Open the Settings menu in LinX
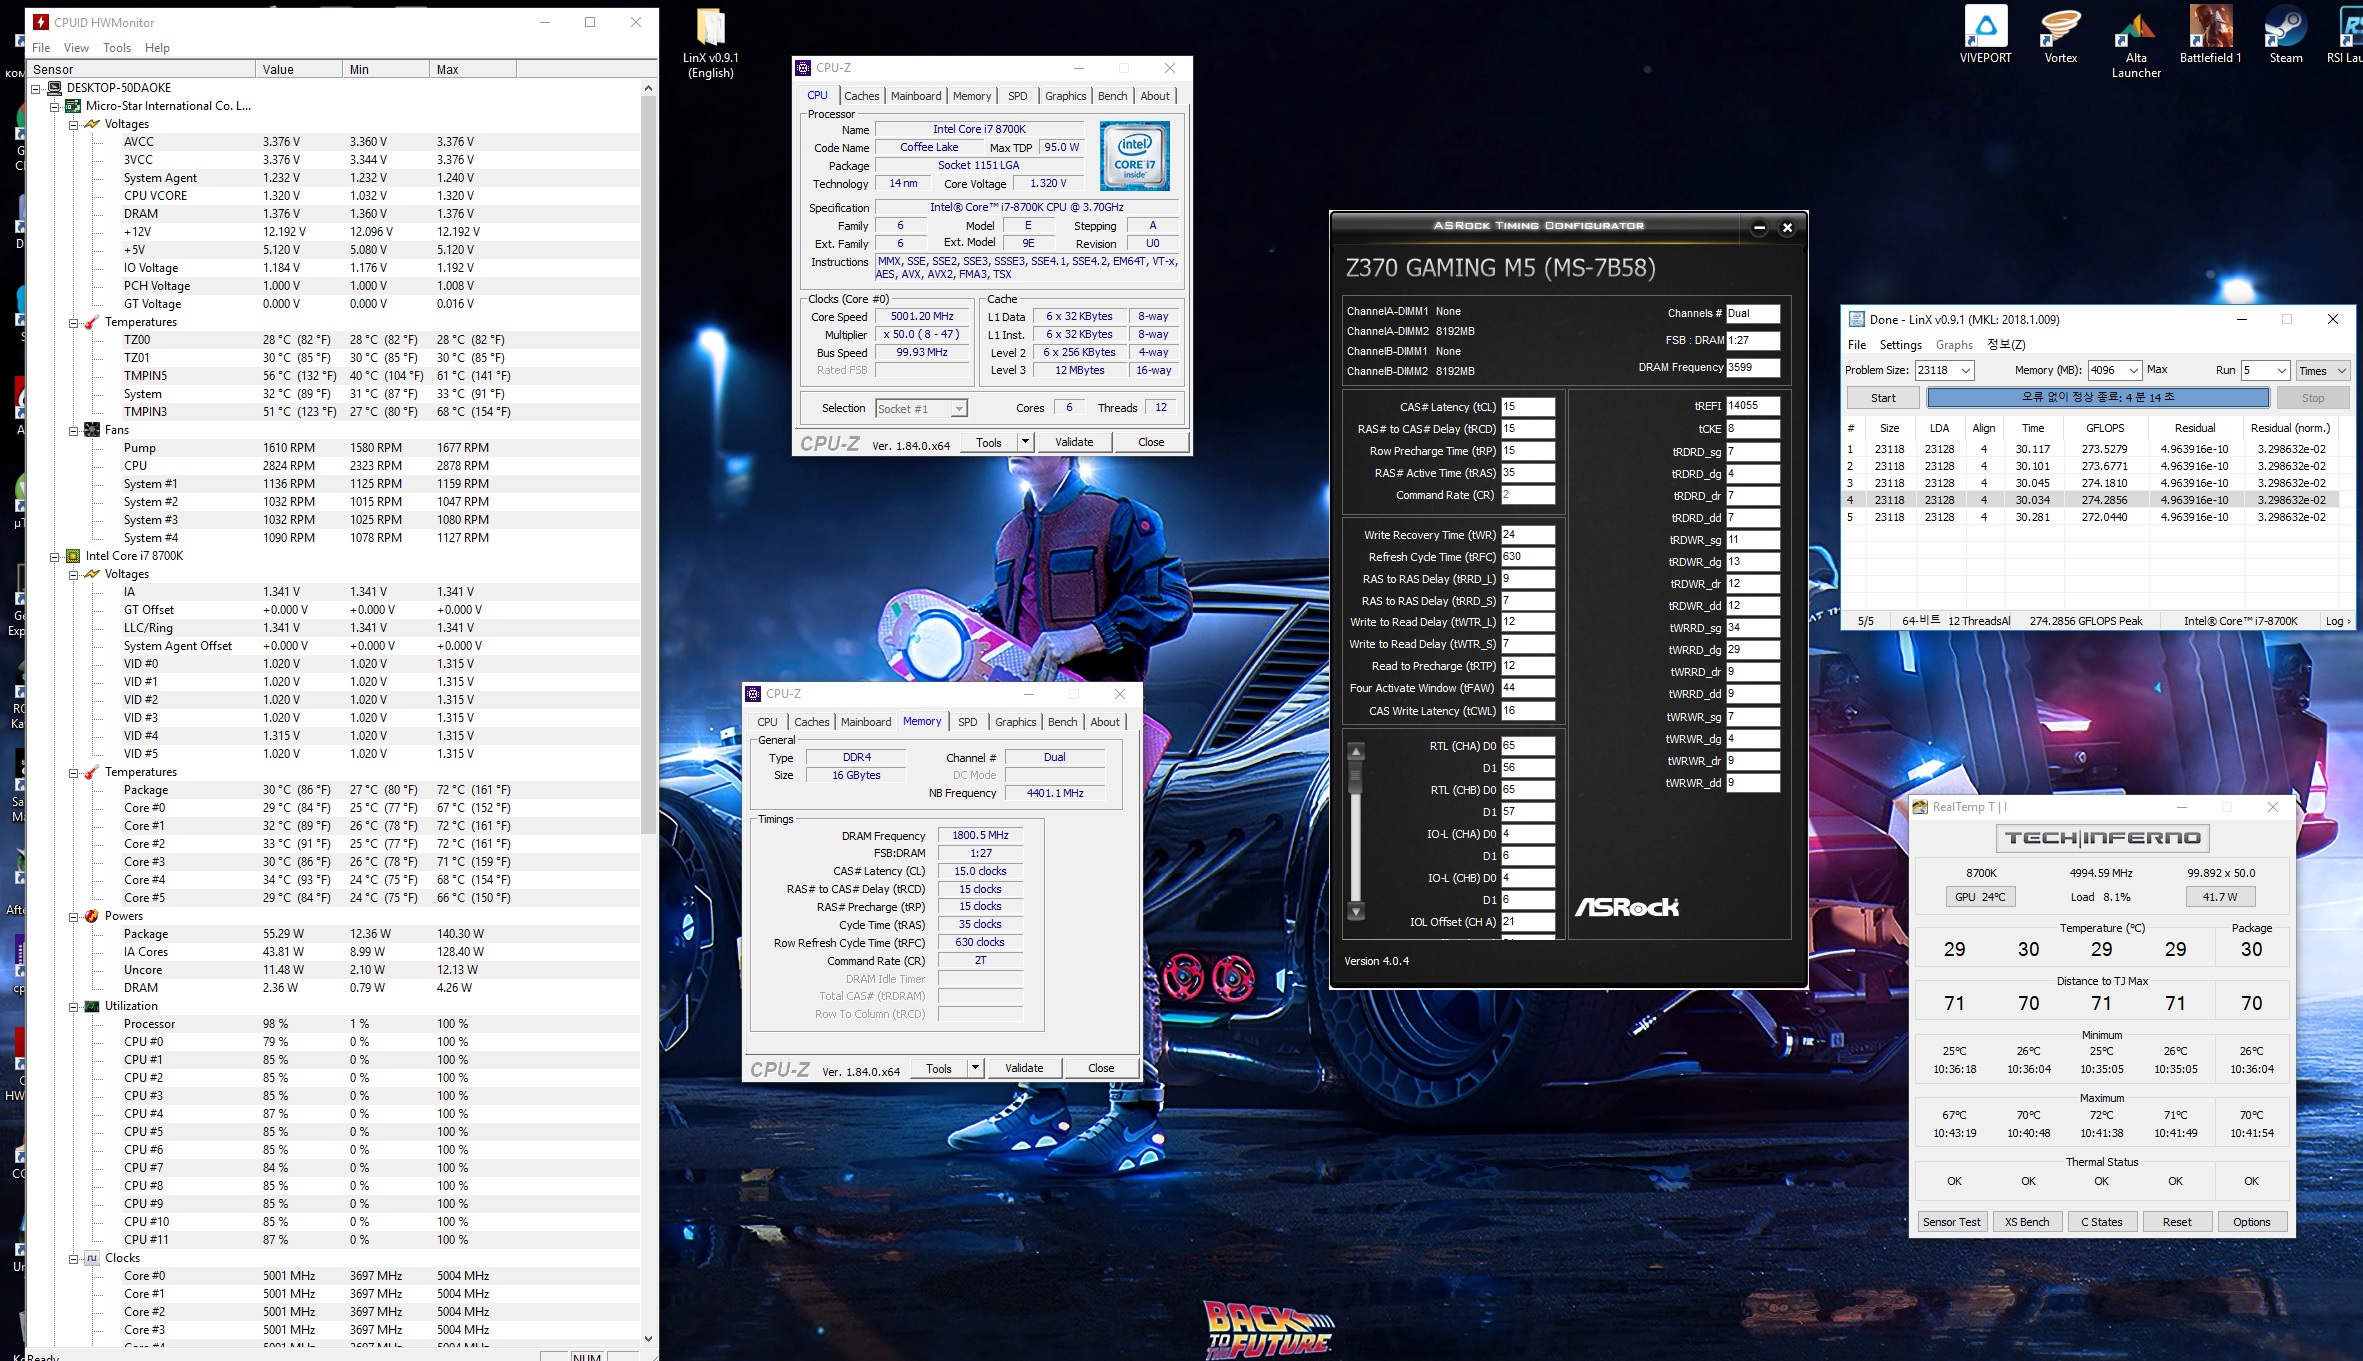This screenshot has height=1361, width=2363. 1900,345
